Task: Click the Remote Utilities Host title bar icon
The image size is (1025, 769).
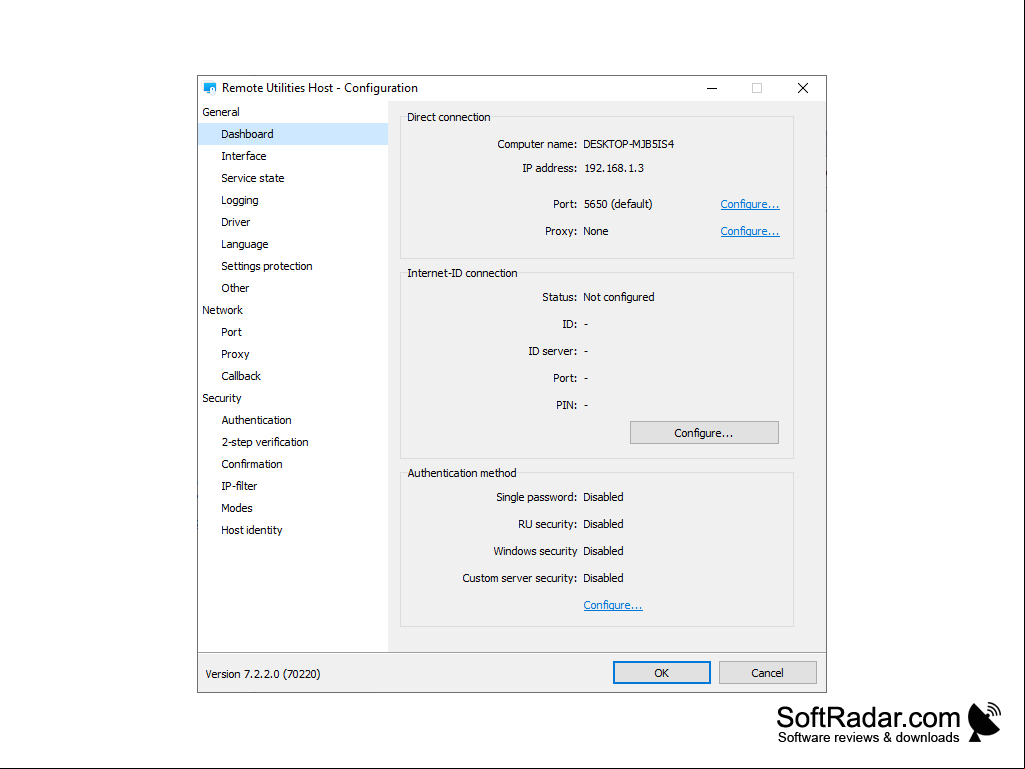Action: 210,88
